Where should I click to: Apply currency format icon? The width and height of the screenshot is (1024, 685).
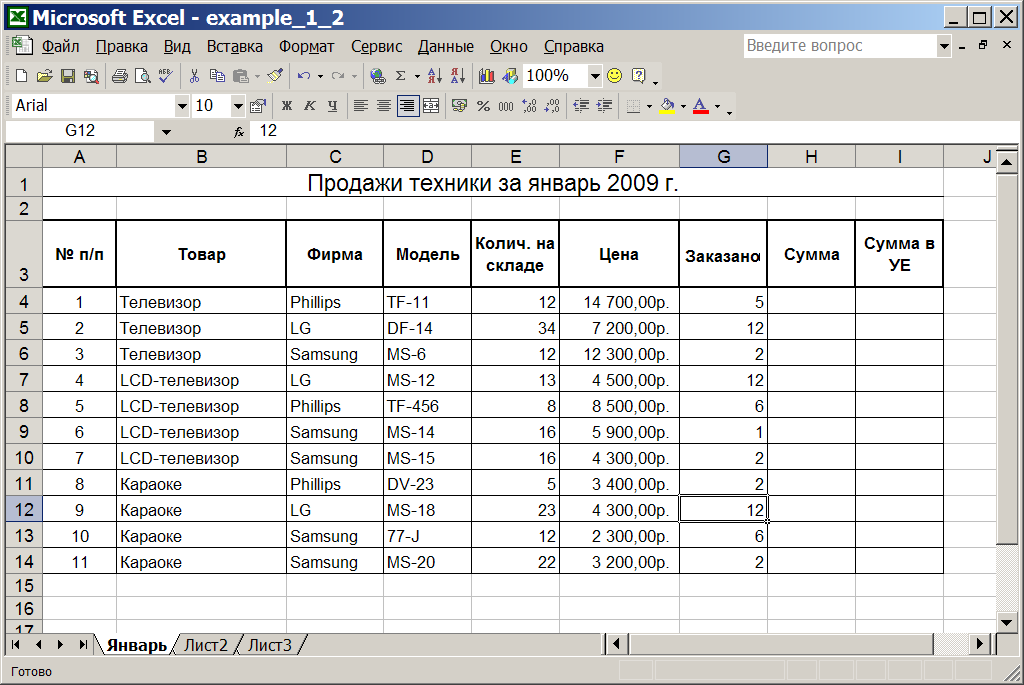click(x=459, y=106)
